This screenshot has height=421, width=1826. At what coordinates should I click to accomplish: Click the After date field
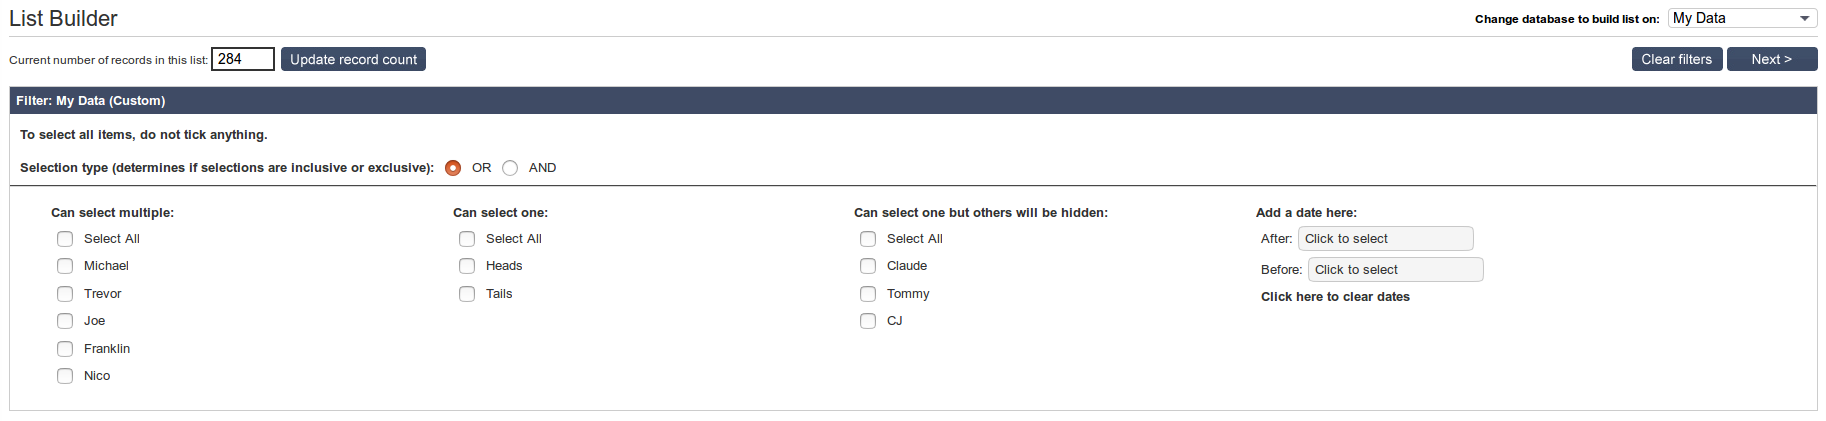(x=1385, y=239)
